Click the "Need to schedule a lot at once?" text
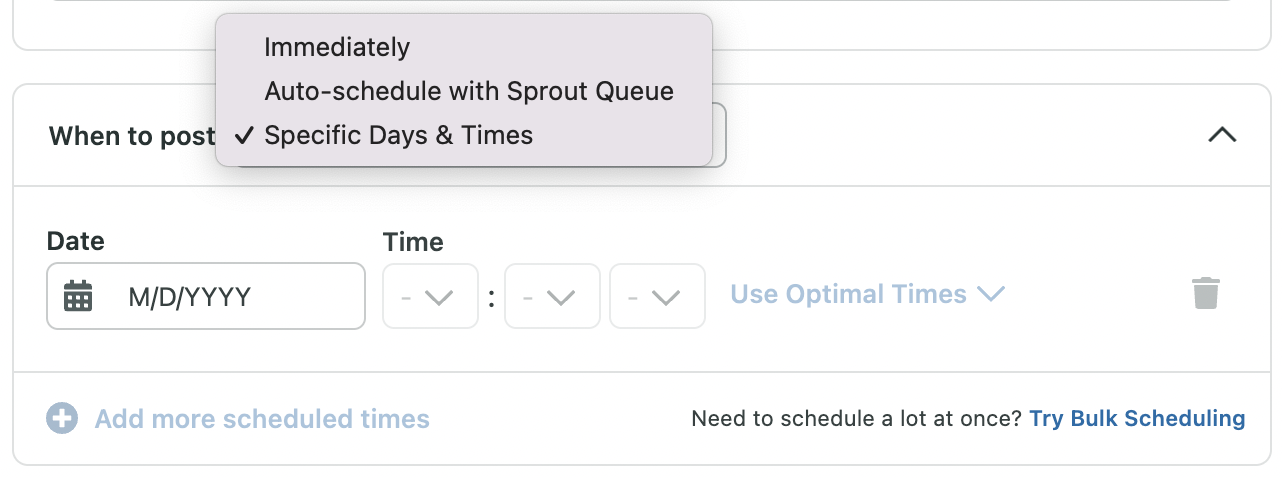The width and height of the screenshot is (1282, 478). [856, 418]
